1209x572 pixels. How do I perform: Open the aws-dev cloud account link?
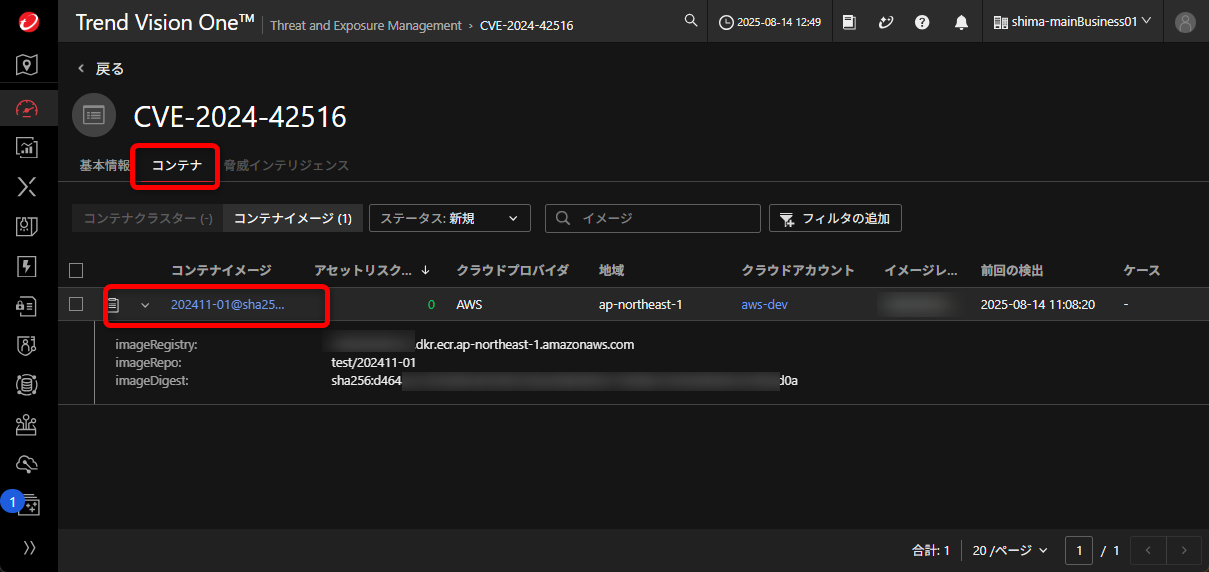(765, 304)
